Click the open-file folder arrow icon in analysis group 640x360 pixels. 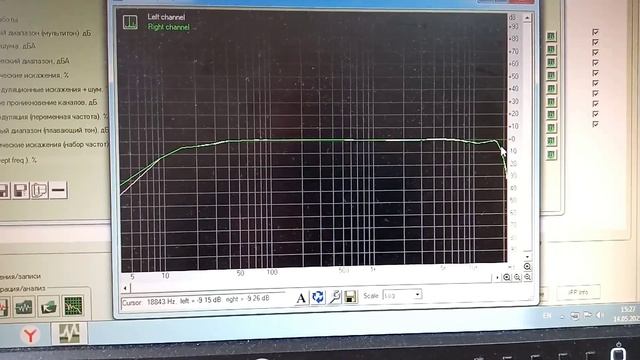[x=49, y=307]
